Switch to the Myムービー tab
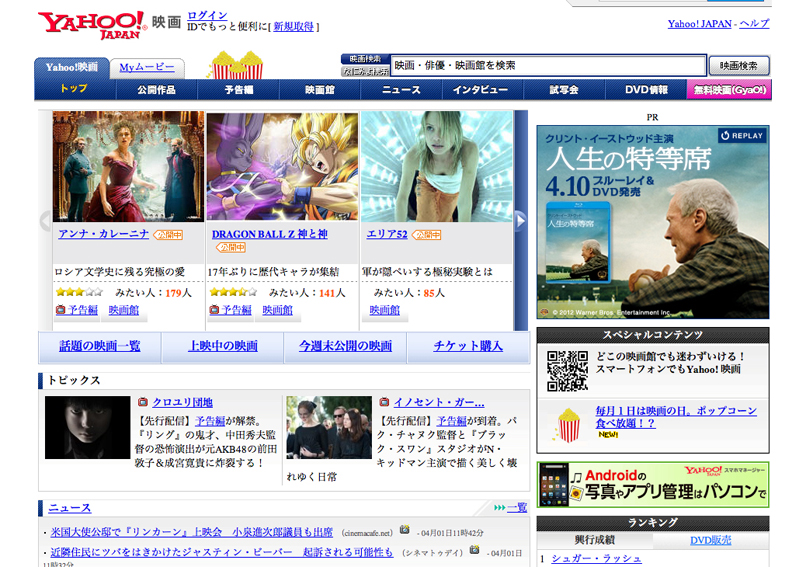The width and height of the screenshot is (806, 567). point(147,68)
